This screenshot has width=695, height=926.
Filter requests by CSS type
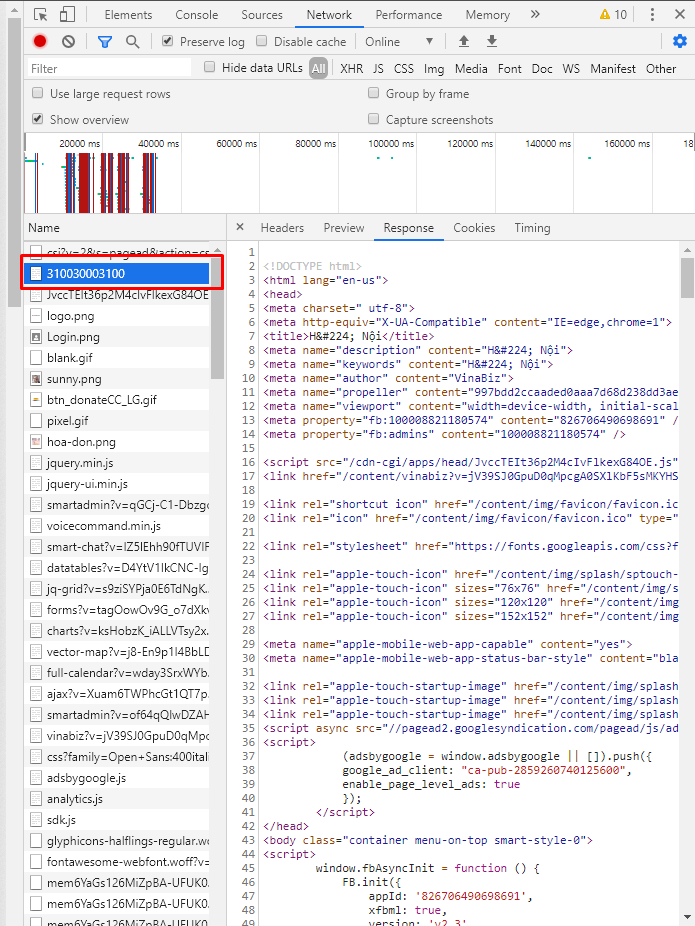click(403, 69)
